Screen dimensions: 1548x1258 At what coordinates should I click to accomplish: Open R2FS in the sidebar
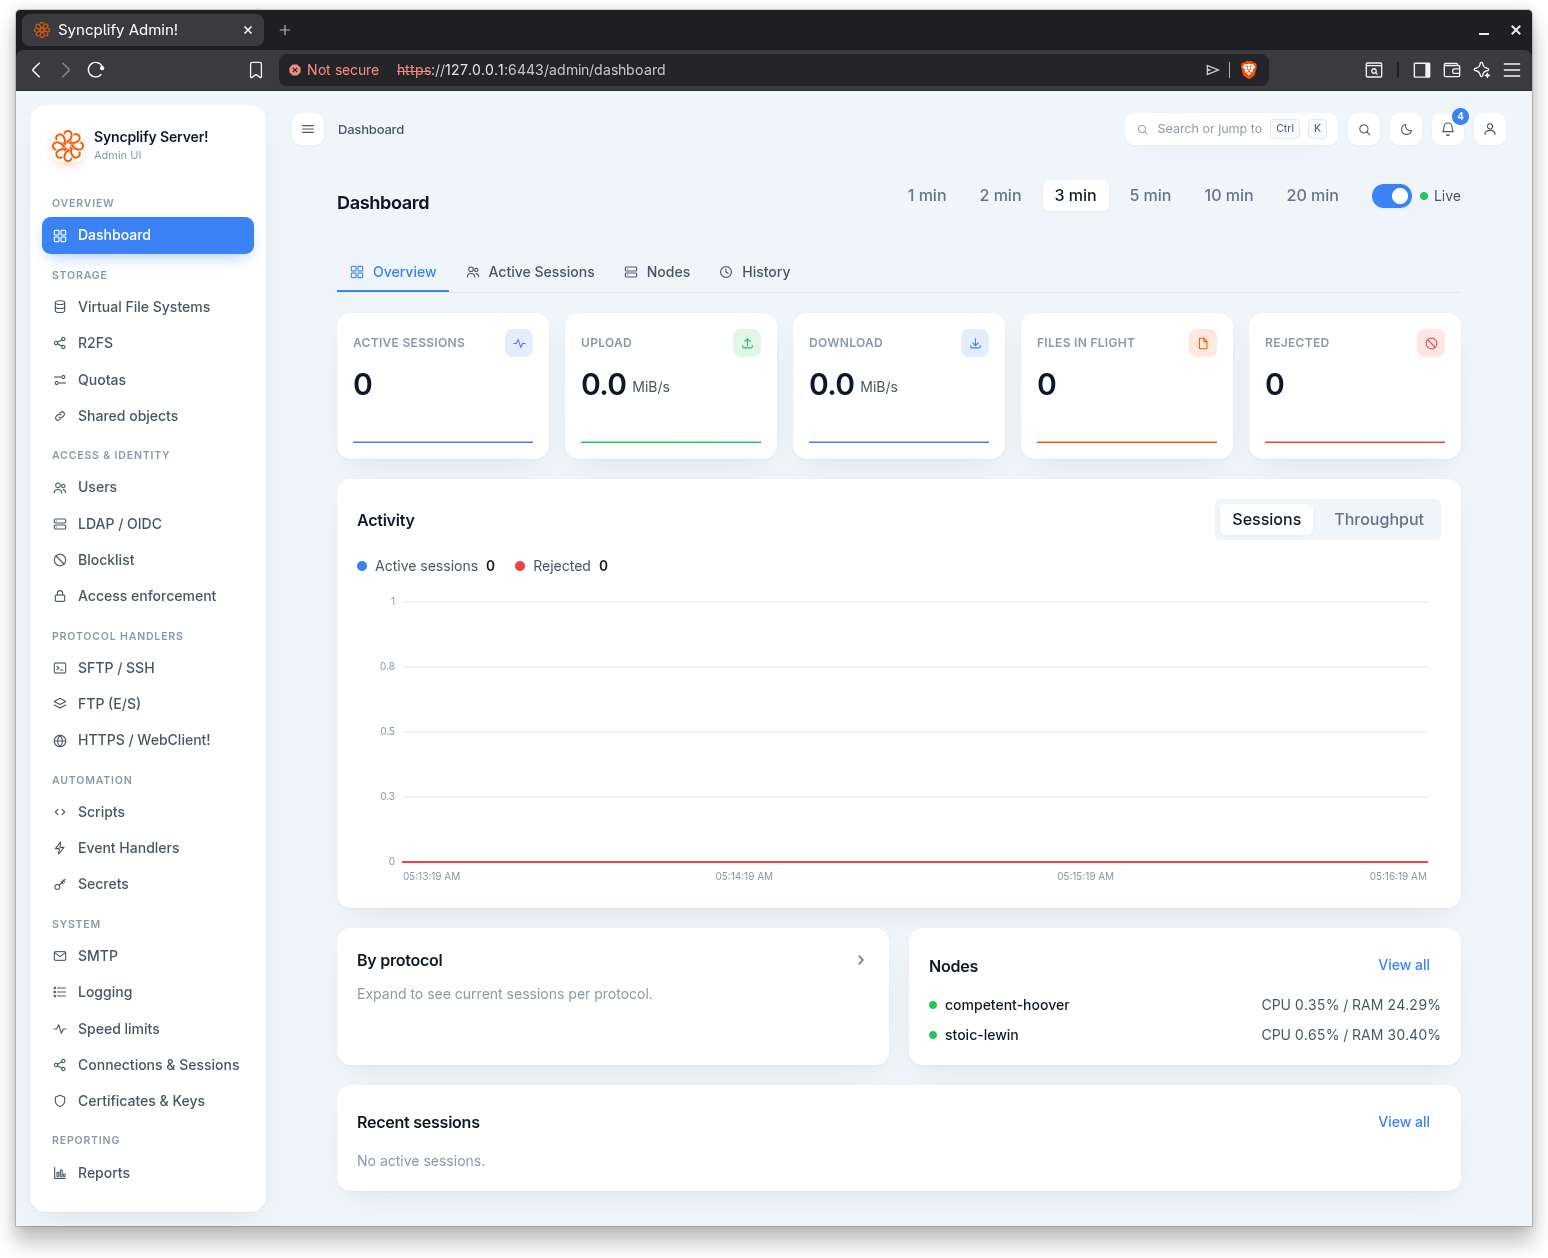click(x=148, y=343)
